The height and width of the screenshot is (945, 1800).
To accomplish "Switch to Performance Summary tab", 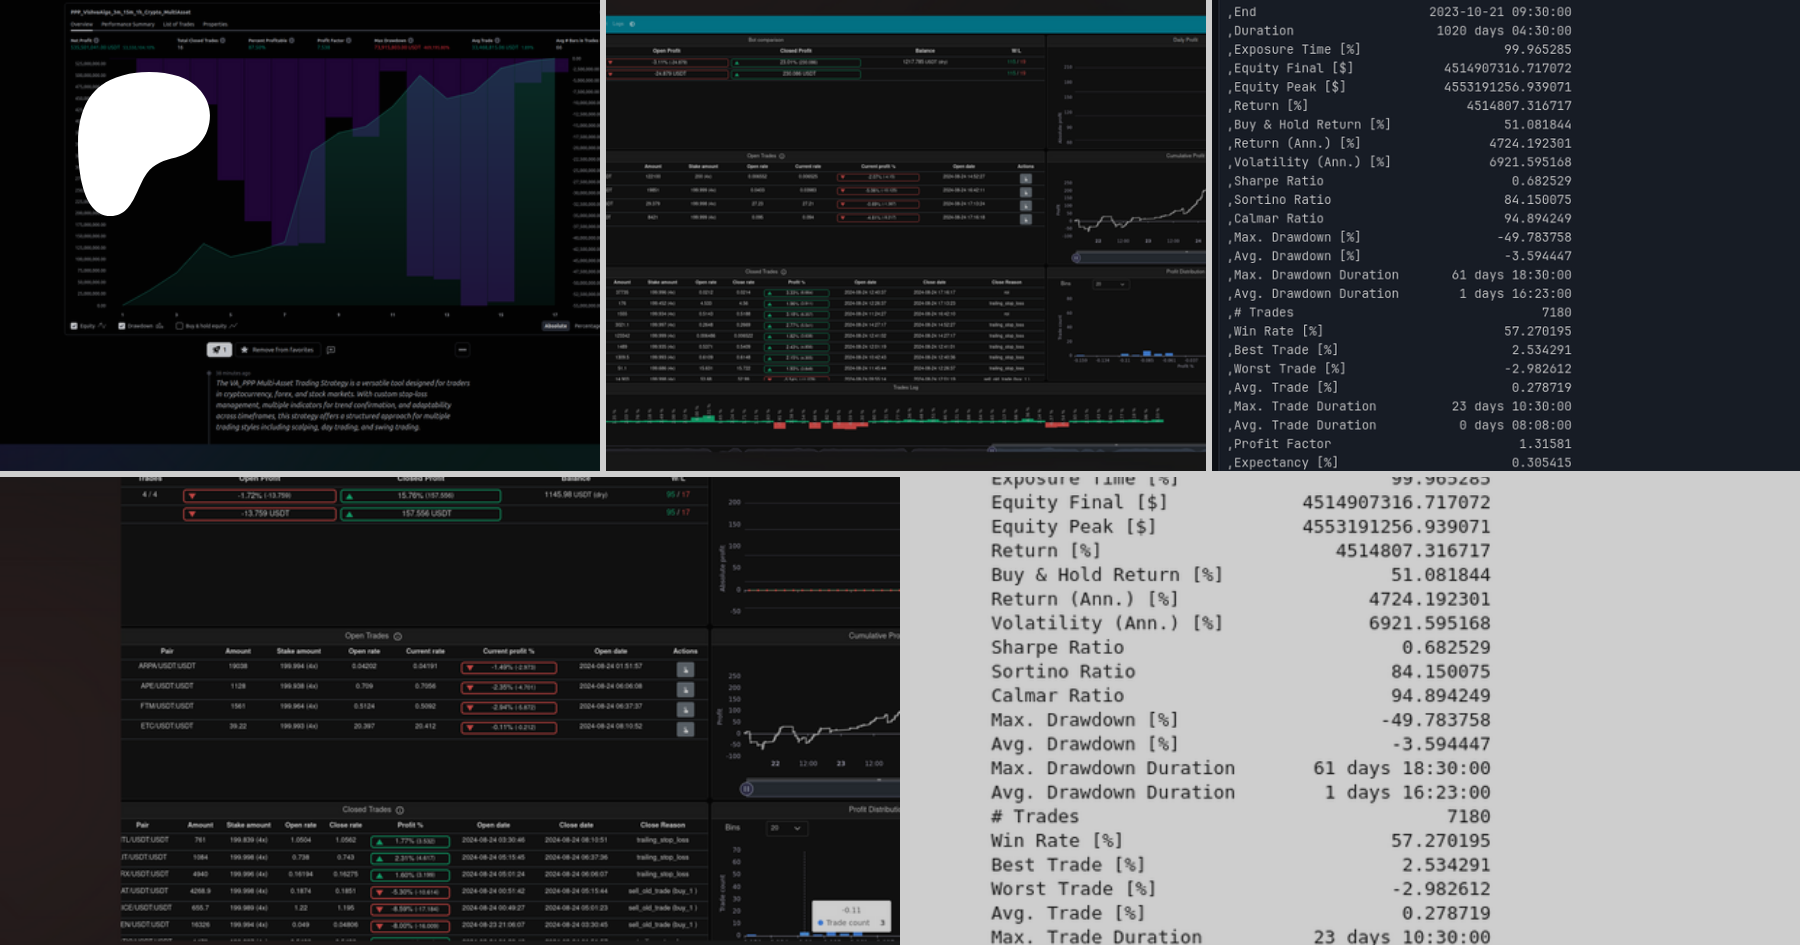I will (127, 24).
